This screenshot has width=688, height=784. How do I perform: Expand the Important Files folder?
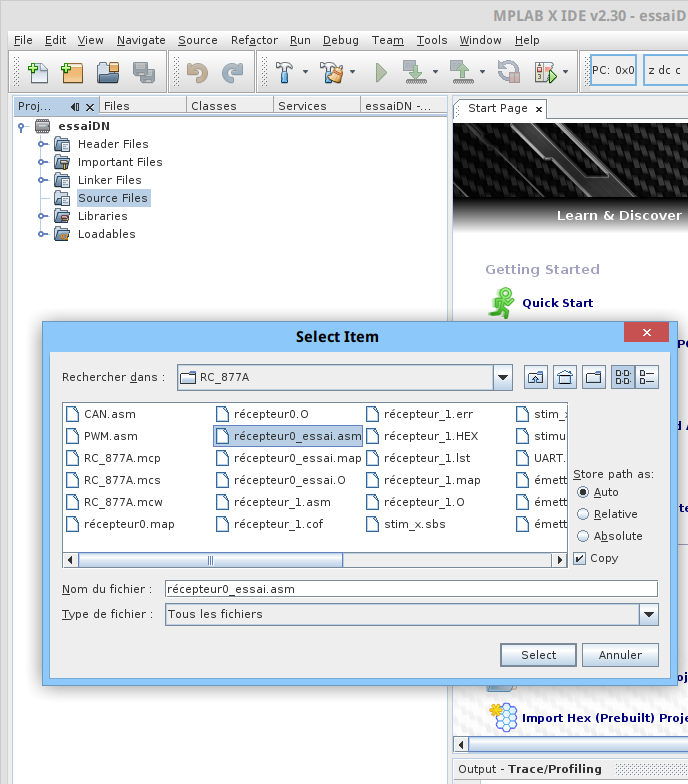[x=43, y=162]
